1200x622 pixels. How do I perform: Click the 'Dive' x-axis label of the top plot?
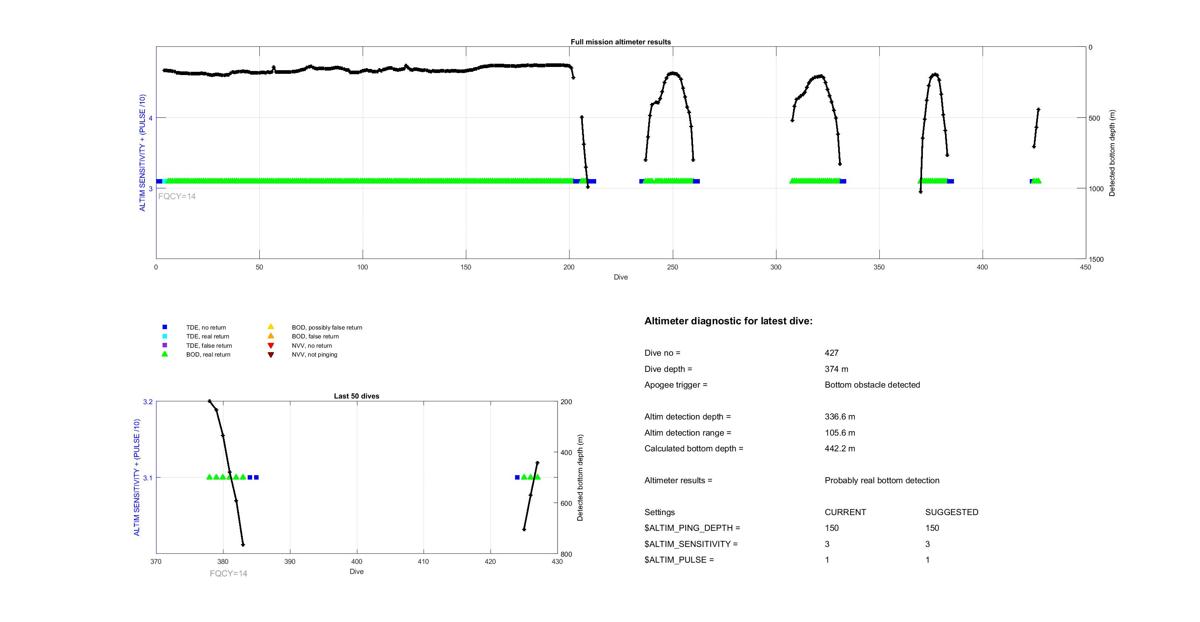coord(621,277)
